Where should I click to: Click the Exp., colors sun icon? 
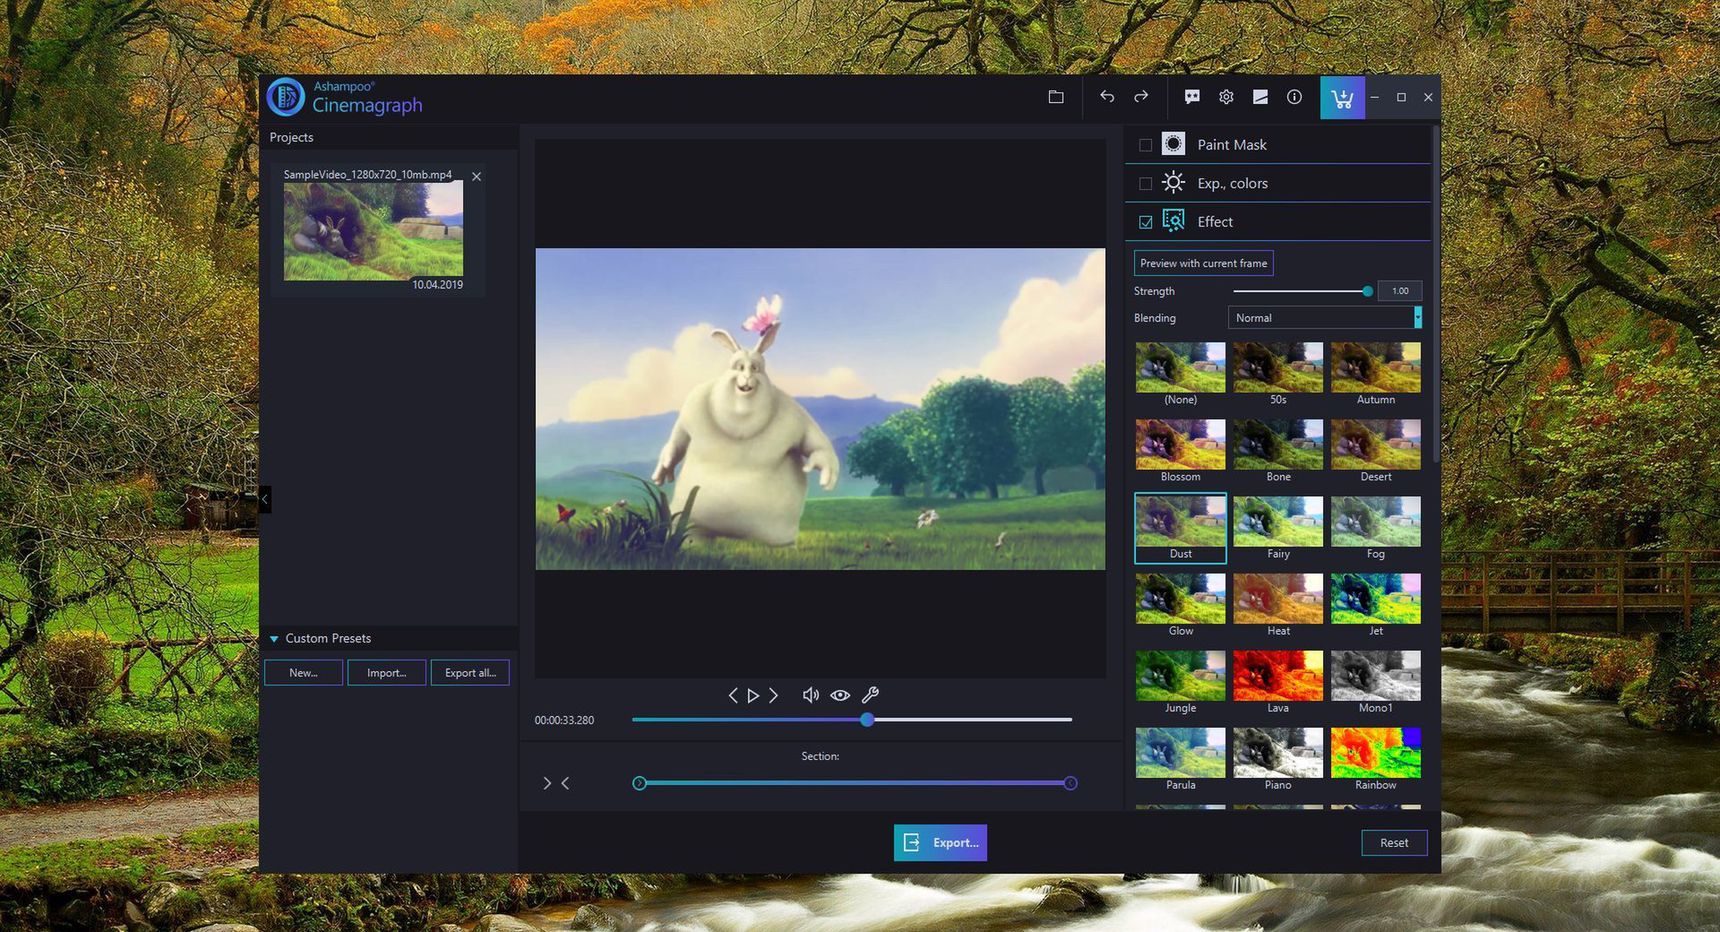1173,182
